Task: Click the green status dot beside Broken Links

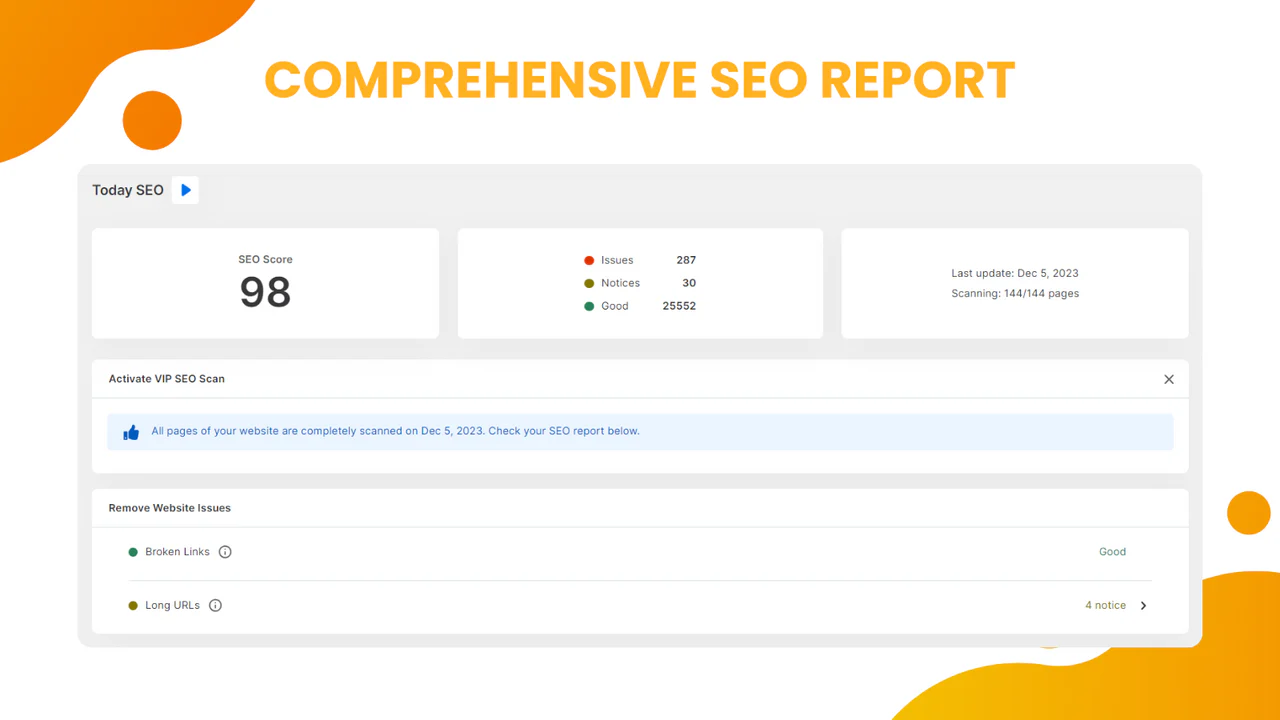Action: pyautogui.click(x=133, y=552)
